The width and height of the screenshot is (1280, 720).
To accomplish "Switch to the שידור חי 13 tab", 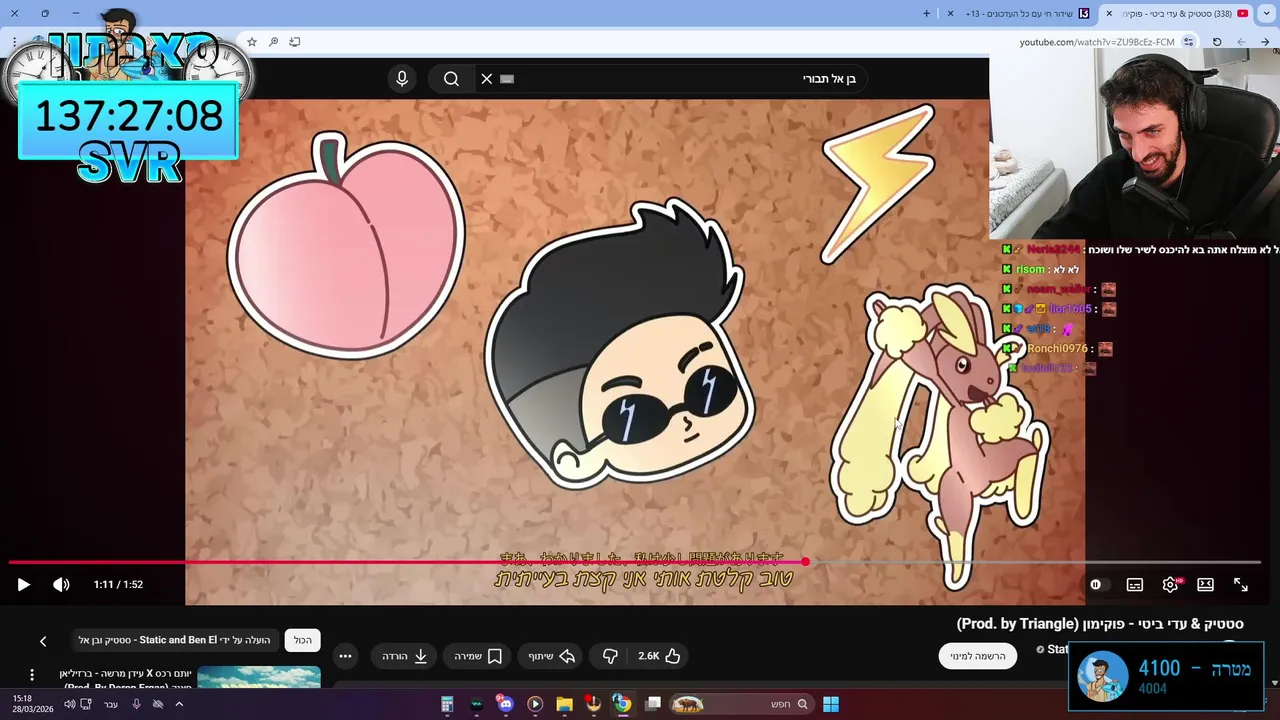I will pos(1018,13).
